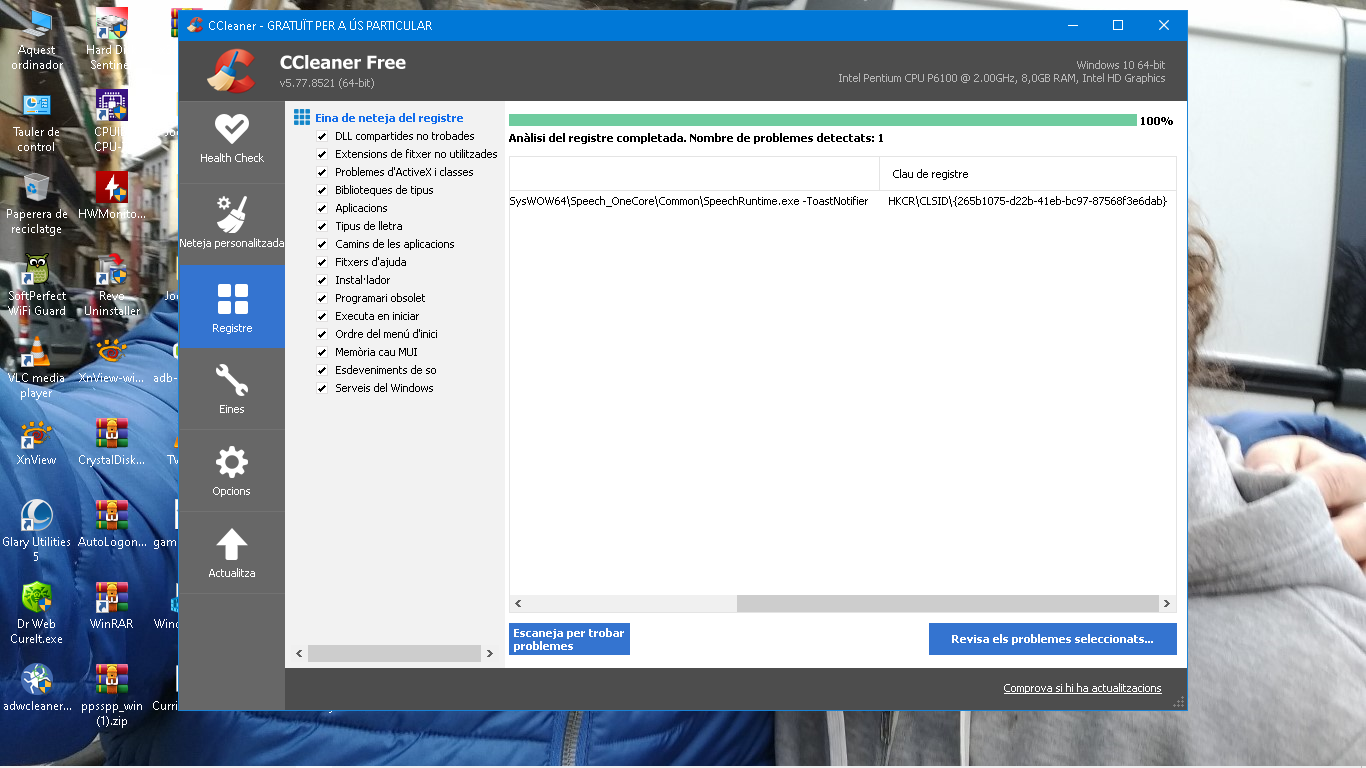Select the SpeechRuntime.exe registry result row

point(843,201)
